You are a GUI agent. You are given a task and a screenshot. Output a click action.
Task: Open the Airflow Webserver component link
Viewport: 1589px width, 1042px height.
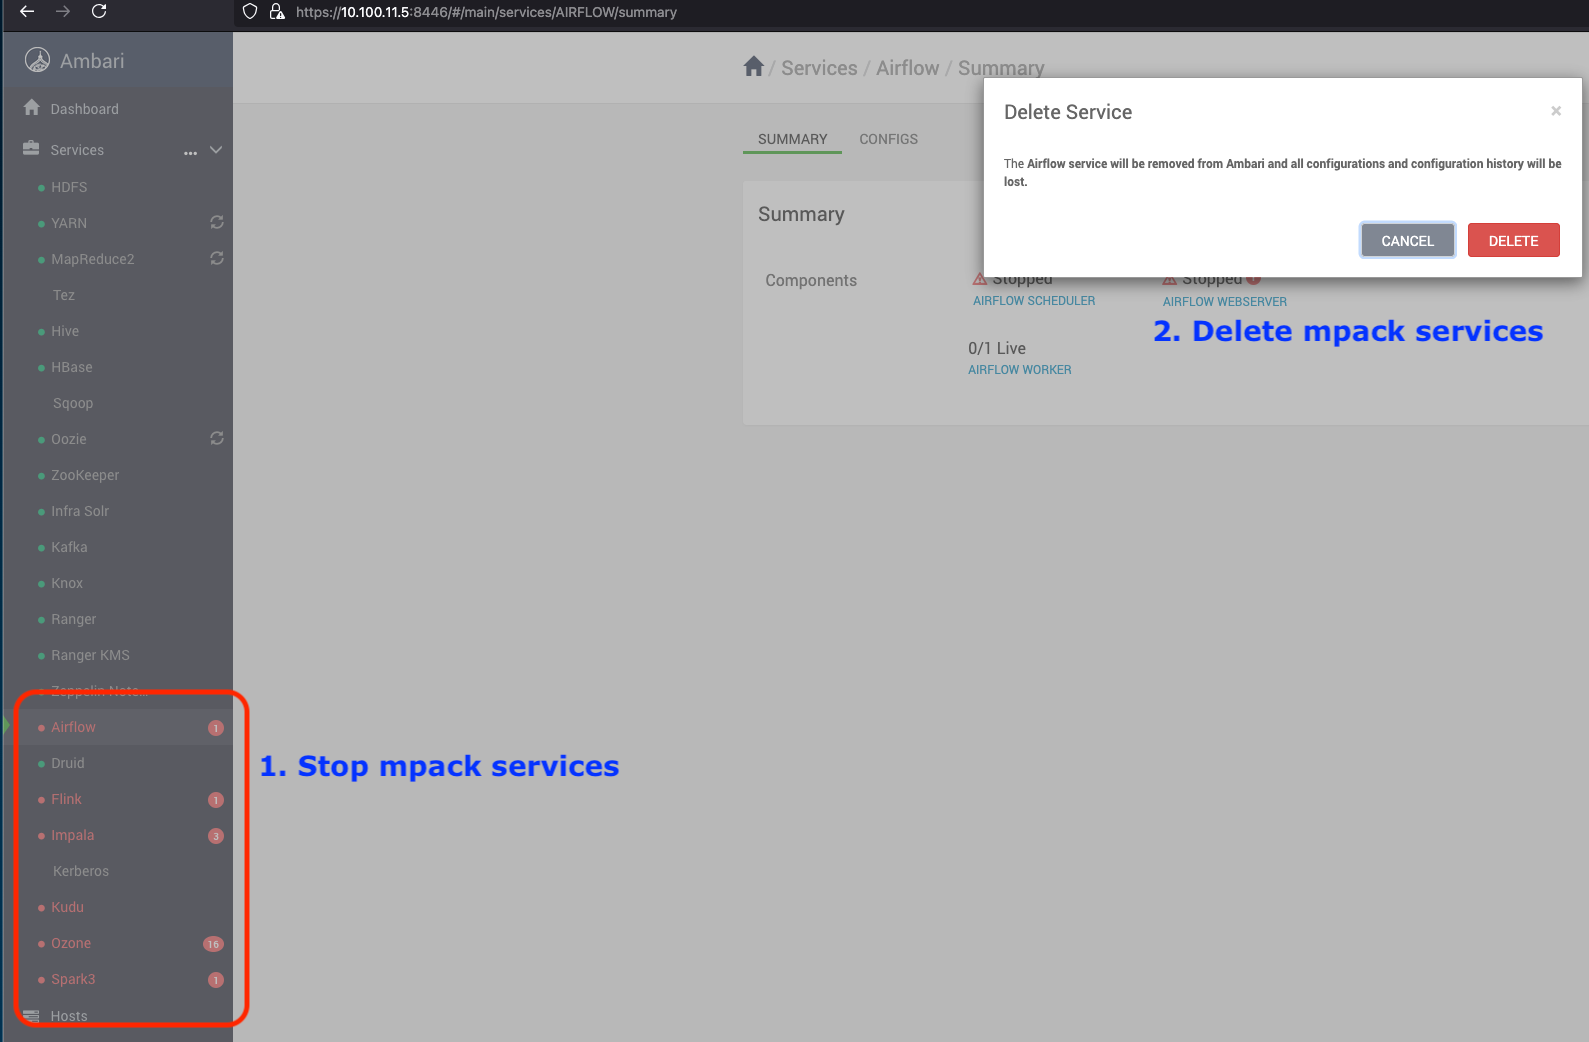[1225, 302]
